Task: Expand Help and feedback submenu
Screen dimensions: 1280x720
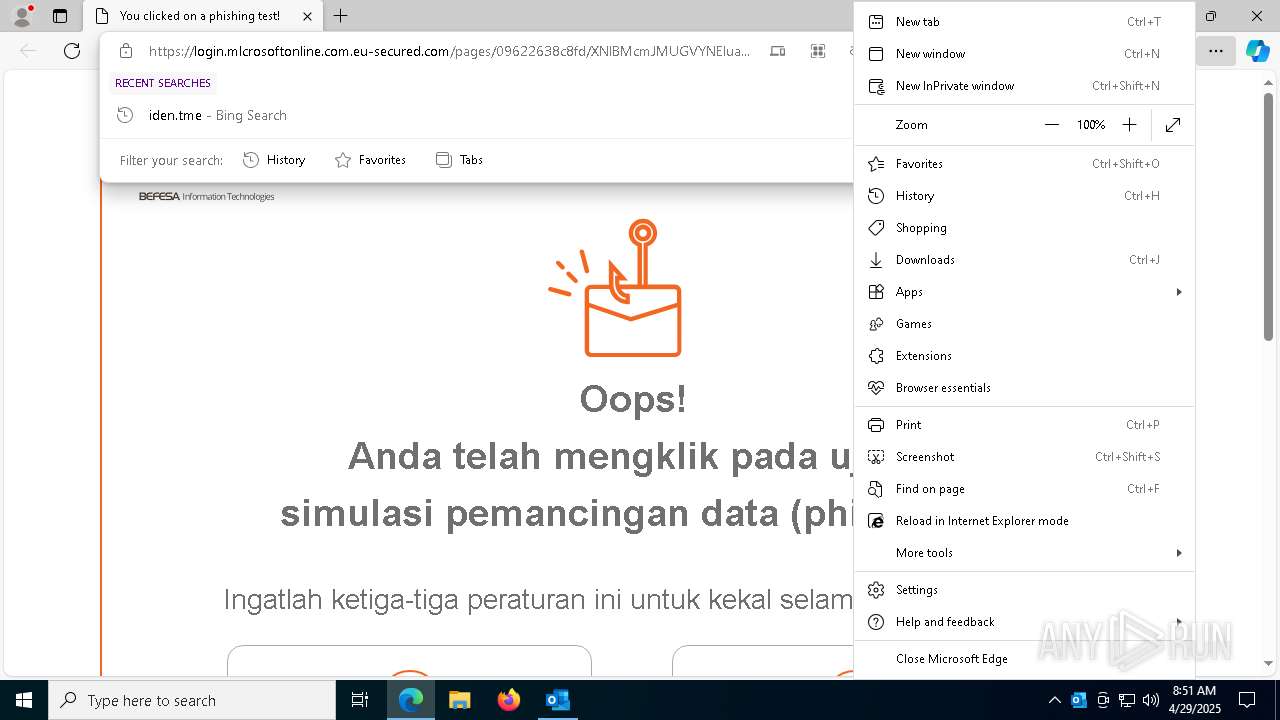Action: coord(1024,622)
